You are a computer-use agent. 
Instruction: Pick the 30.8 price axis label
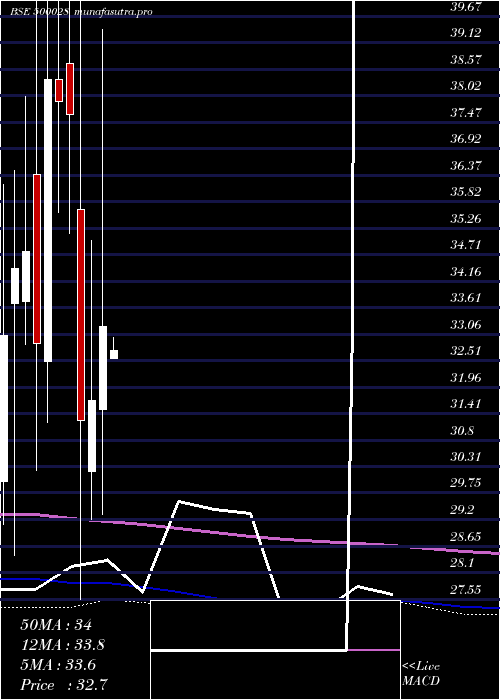pyautogui.click(x=462, y=431)
